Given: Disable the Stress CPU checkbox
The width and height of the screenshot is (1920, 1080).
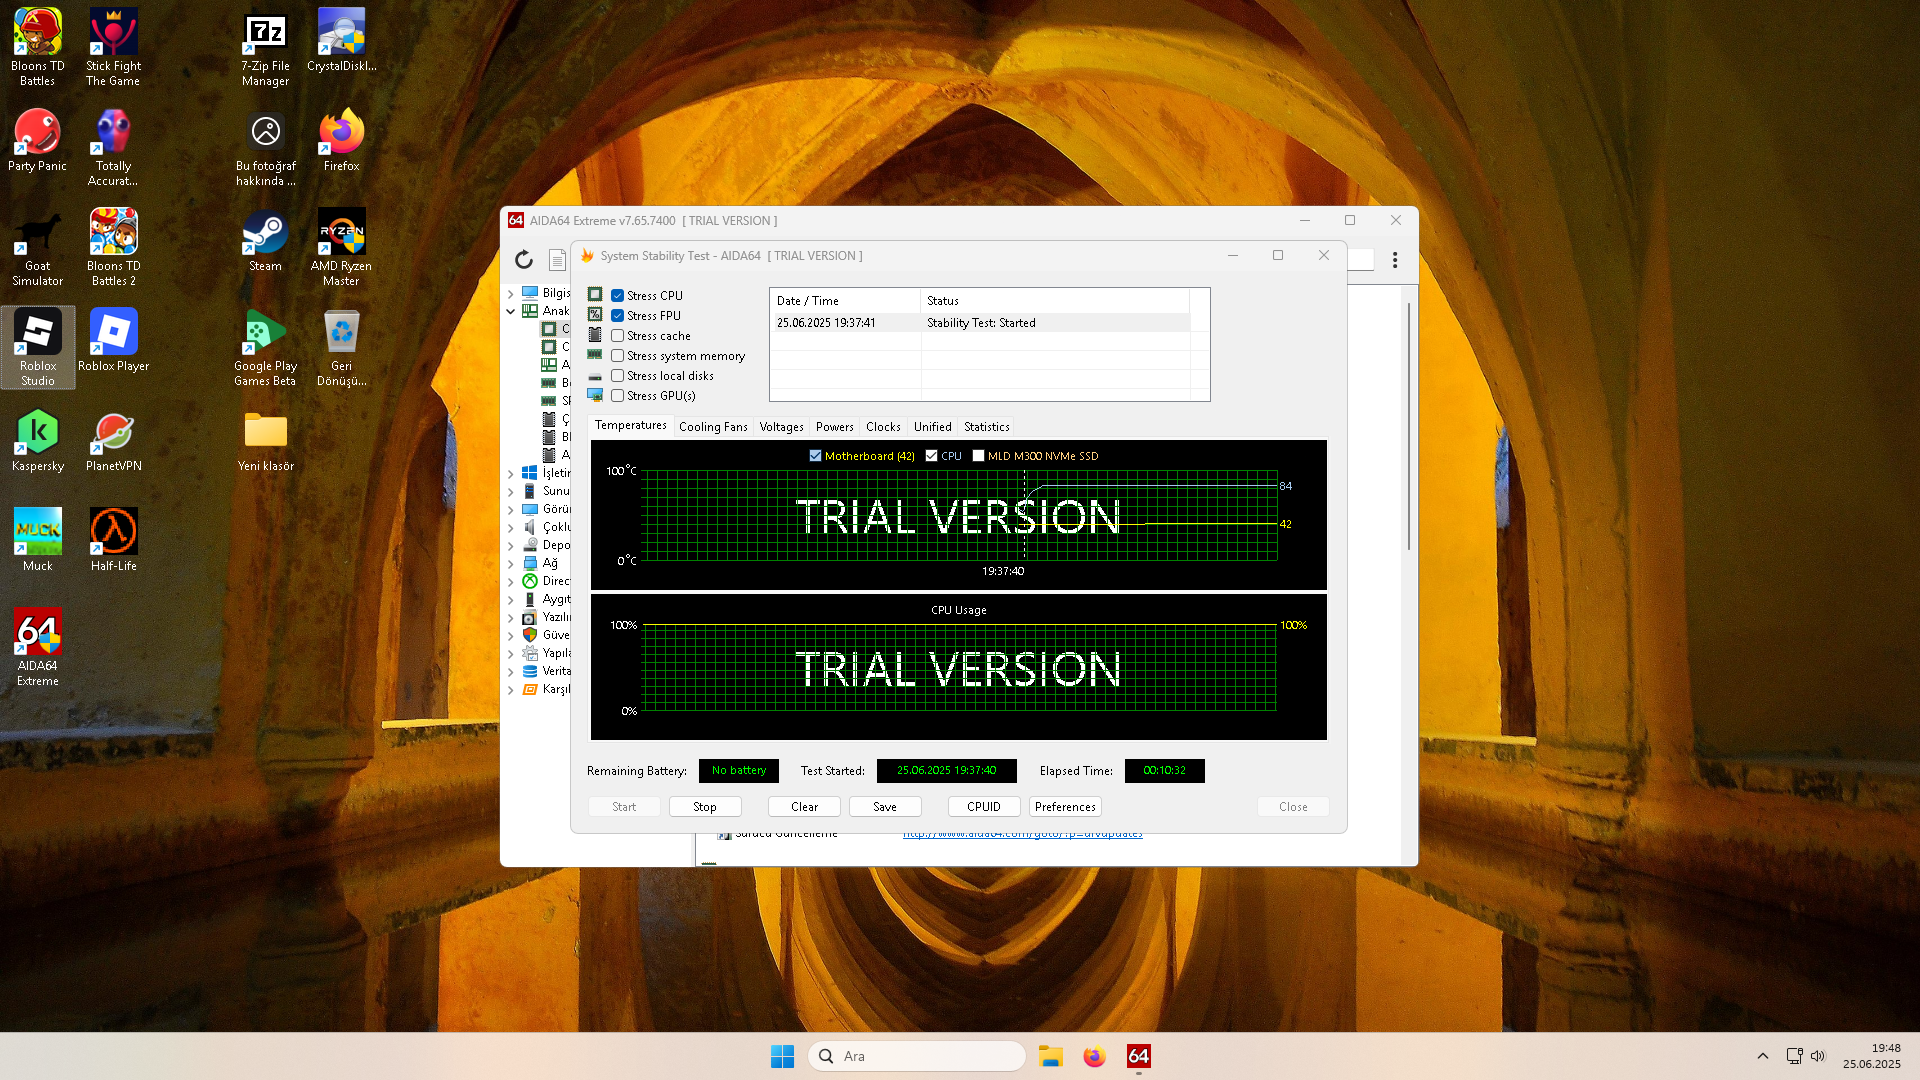Looking at the screenshot, I should tap(618, 296).
